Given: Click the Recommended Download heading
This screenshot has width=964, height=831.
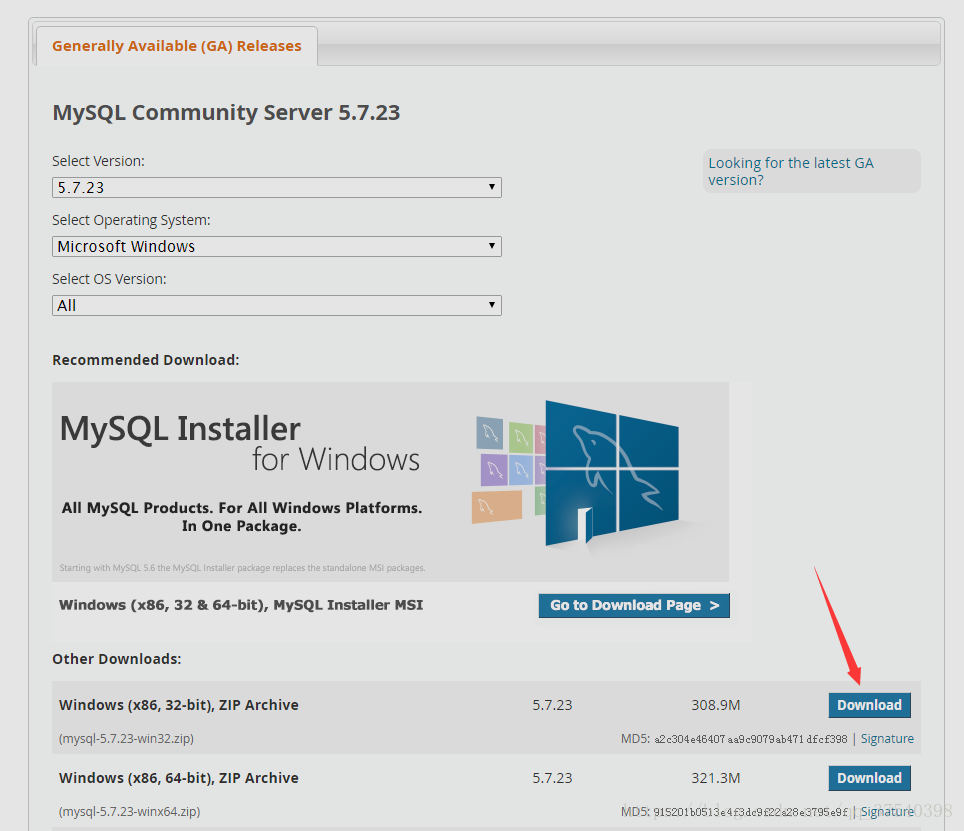Looking at the screenshot, I should [x=146, y=360].
